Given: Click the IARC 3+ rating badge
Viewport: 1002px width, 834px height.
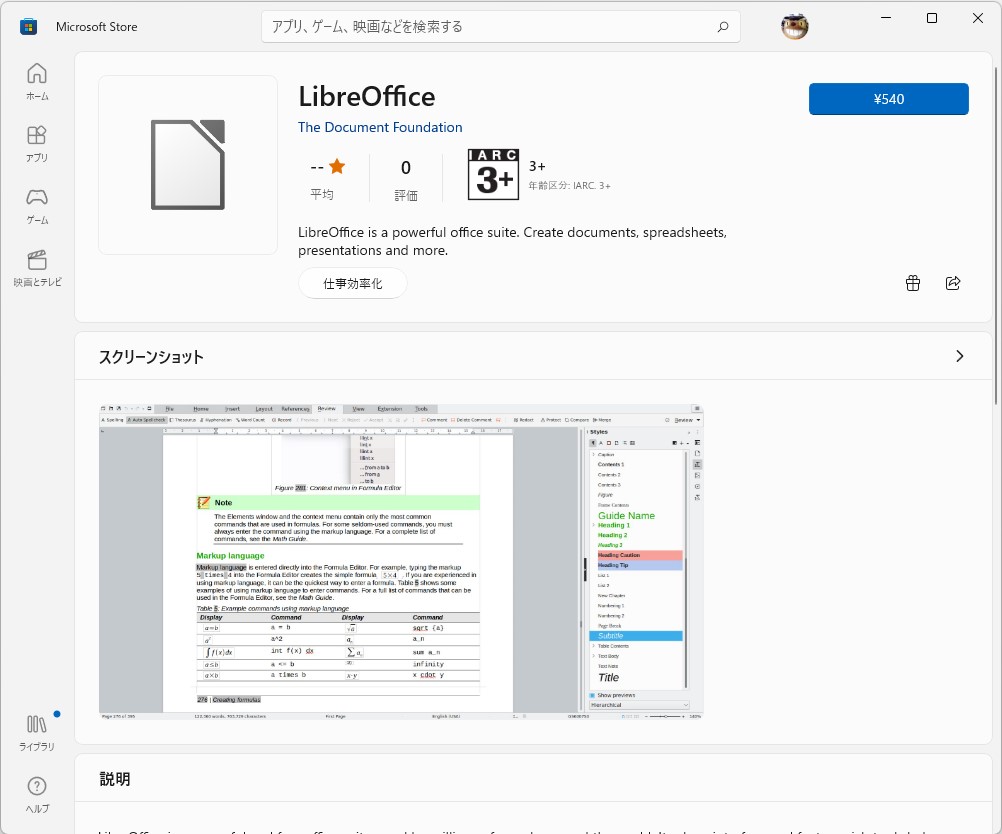Looking at the screenshot, I should click(493, 174).
